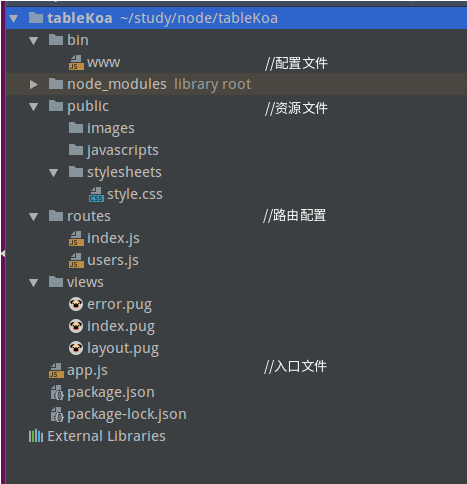Click the users.js JS file icon
The width and height of the screenshot is (467, 484).
[76, 260]
